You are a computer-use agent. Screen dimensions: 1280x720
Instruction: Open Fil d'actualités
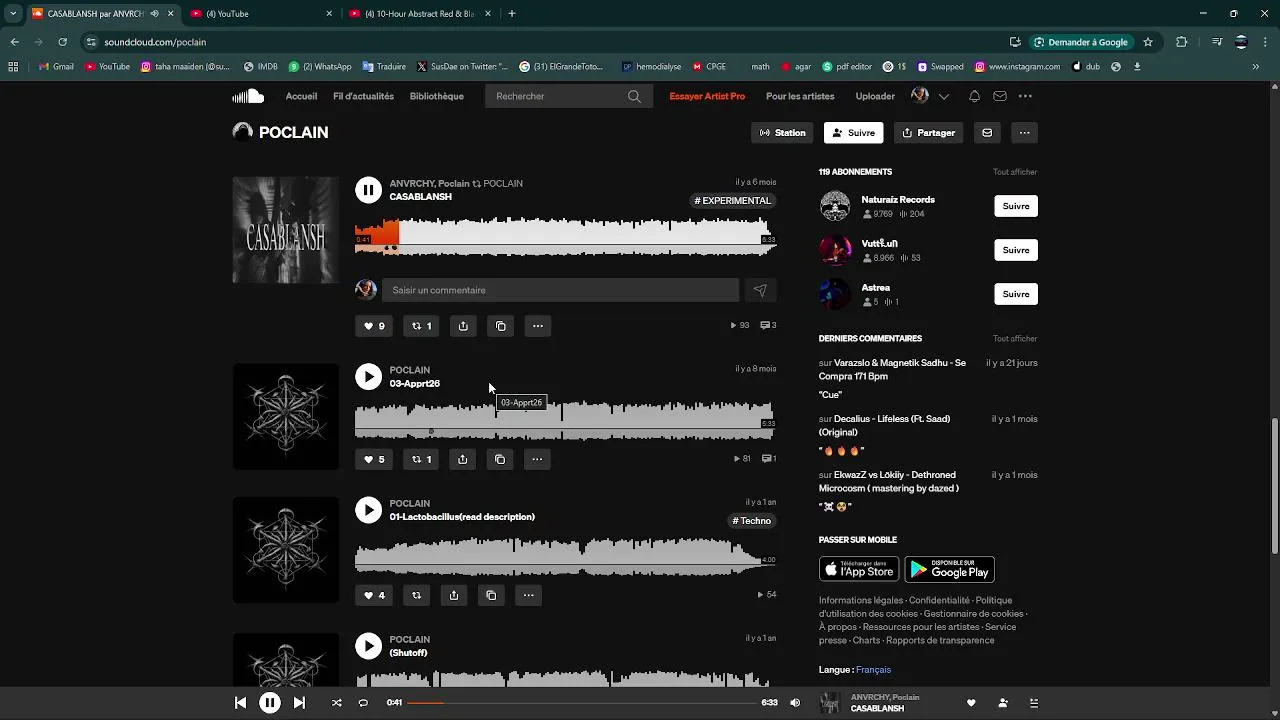363,96
